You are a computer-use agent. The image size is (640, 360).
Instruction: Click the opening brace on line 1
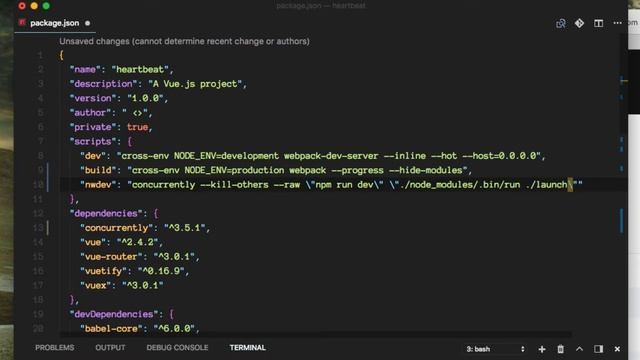click(x=61, y=55)
